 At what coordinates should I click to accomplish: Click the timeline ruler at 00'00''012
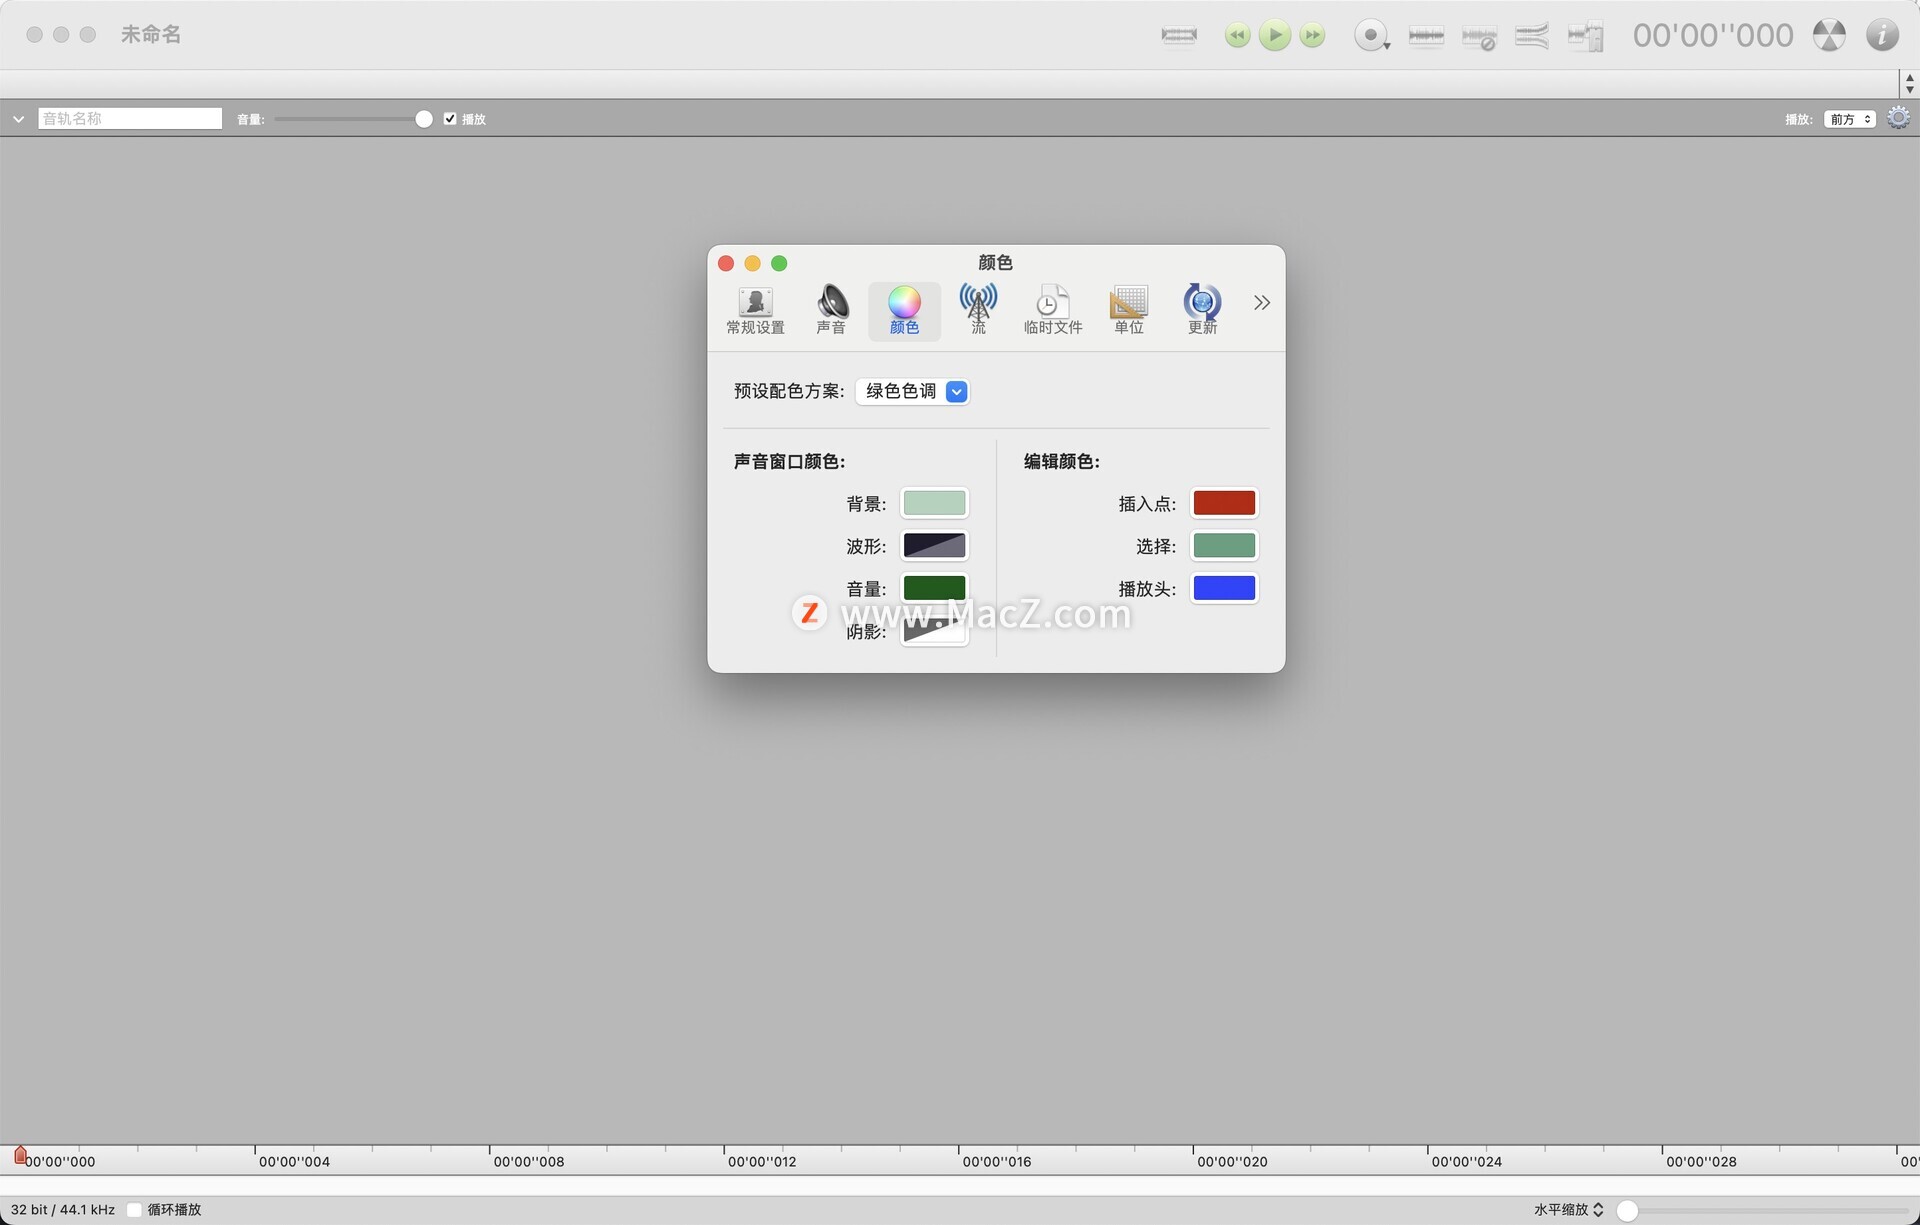[762, 1162]
